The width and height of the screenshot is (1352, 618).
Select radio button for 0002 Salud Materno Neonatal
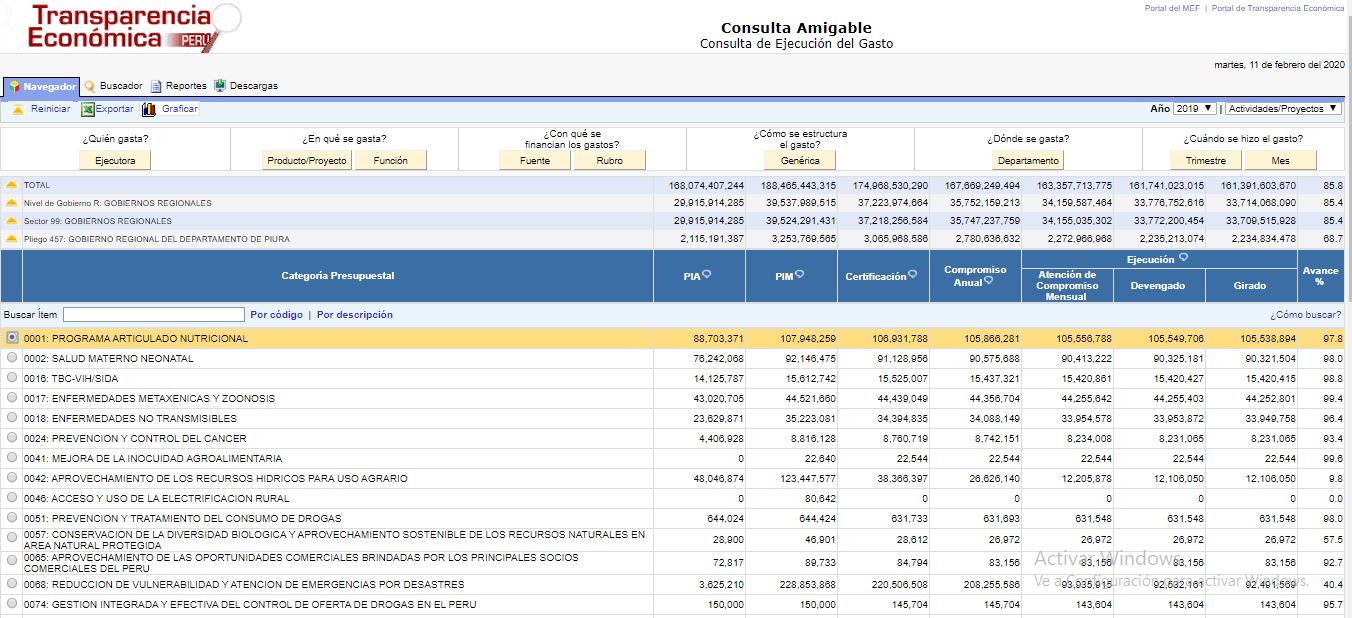coord(12,358)
